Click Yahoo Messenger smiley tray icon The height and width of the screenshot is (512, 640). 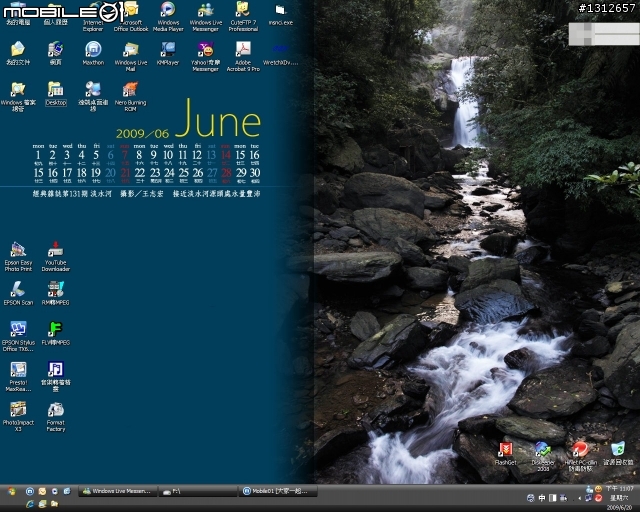pos(598,489)
